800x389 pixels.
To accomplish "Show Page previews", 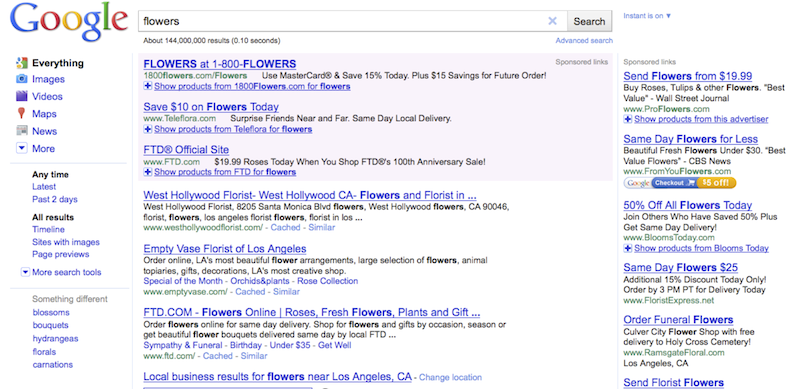I will (61, 254).
